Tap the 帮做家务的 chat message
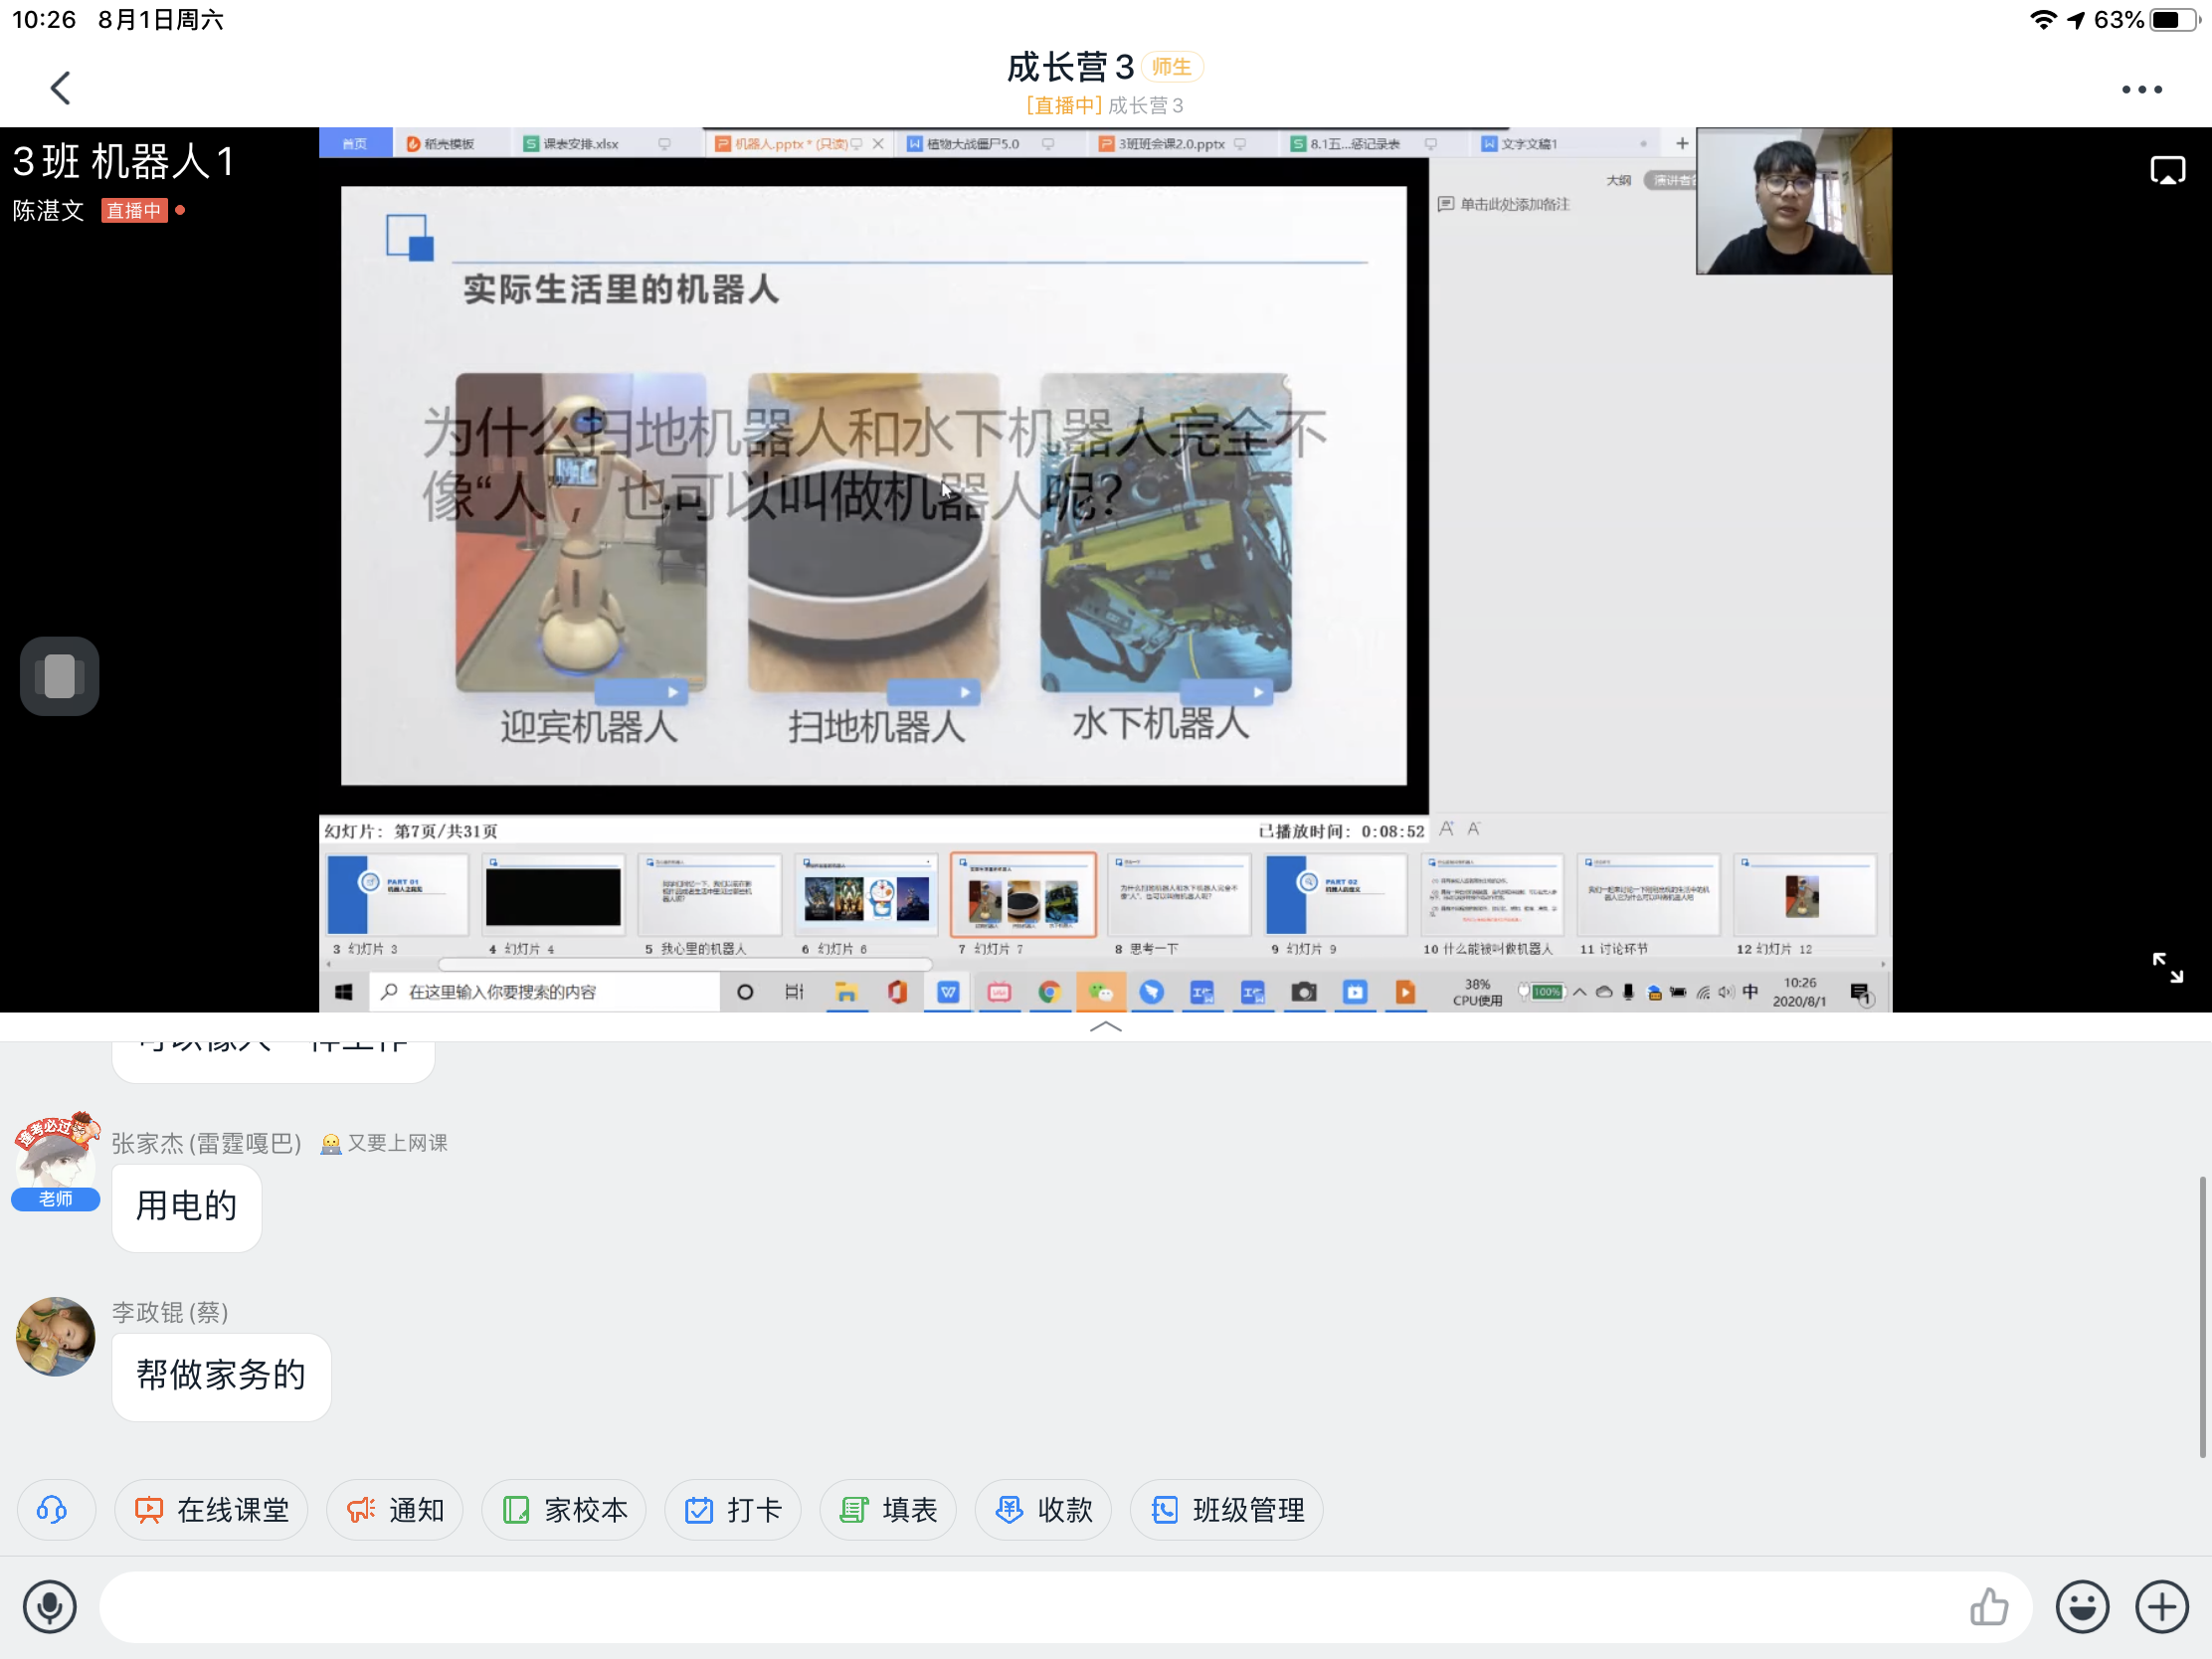This screenshot has width=2212, height=1659. (x=221, y=1376)
